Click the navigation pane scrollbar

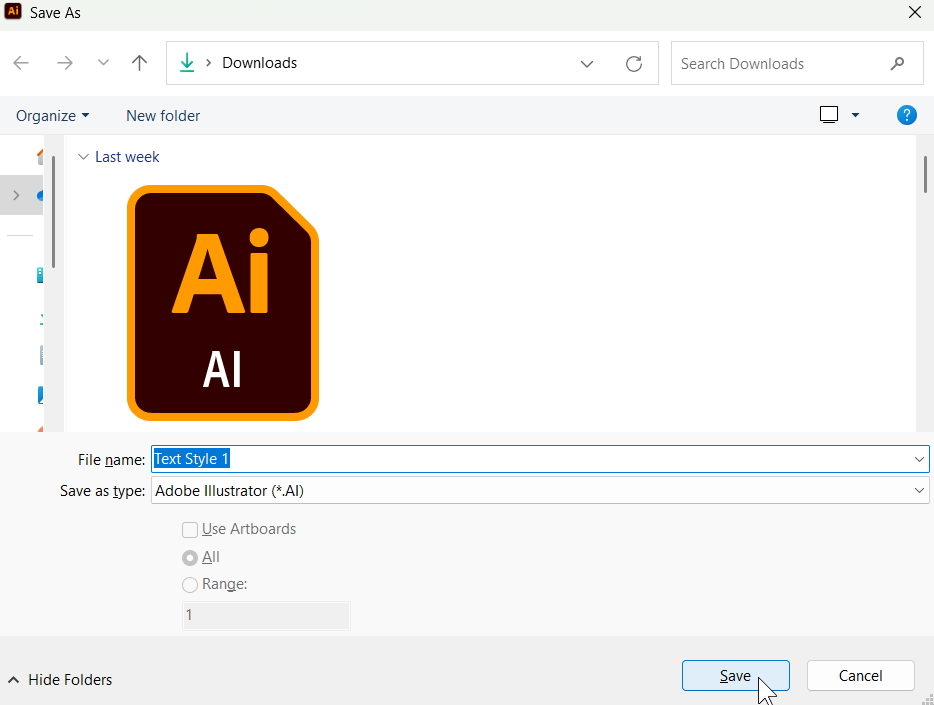[54, 211]
